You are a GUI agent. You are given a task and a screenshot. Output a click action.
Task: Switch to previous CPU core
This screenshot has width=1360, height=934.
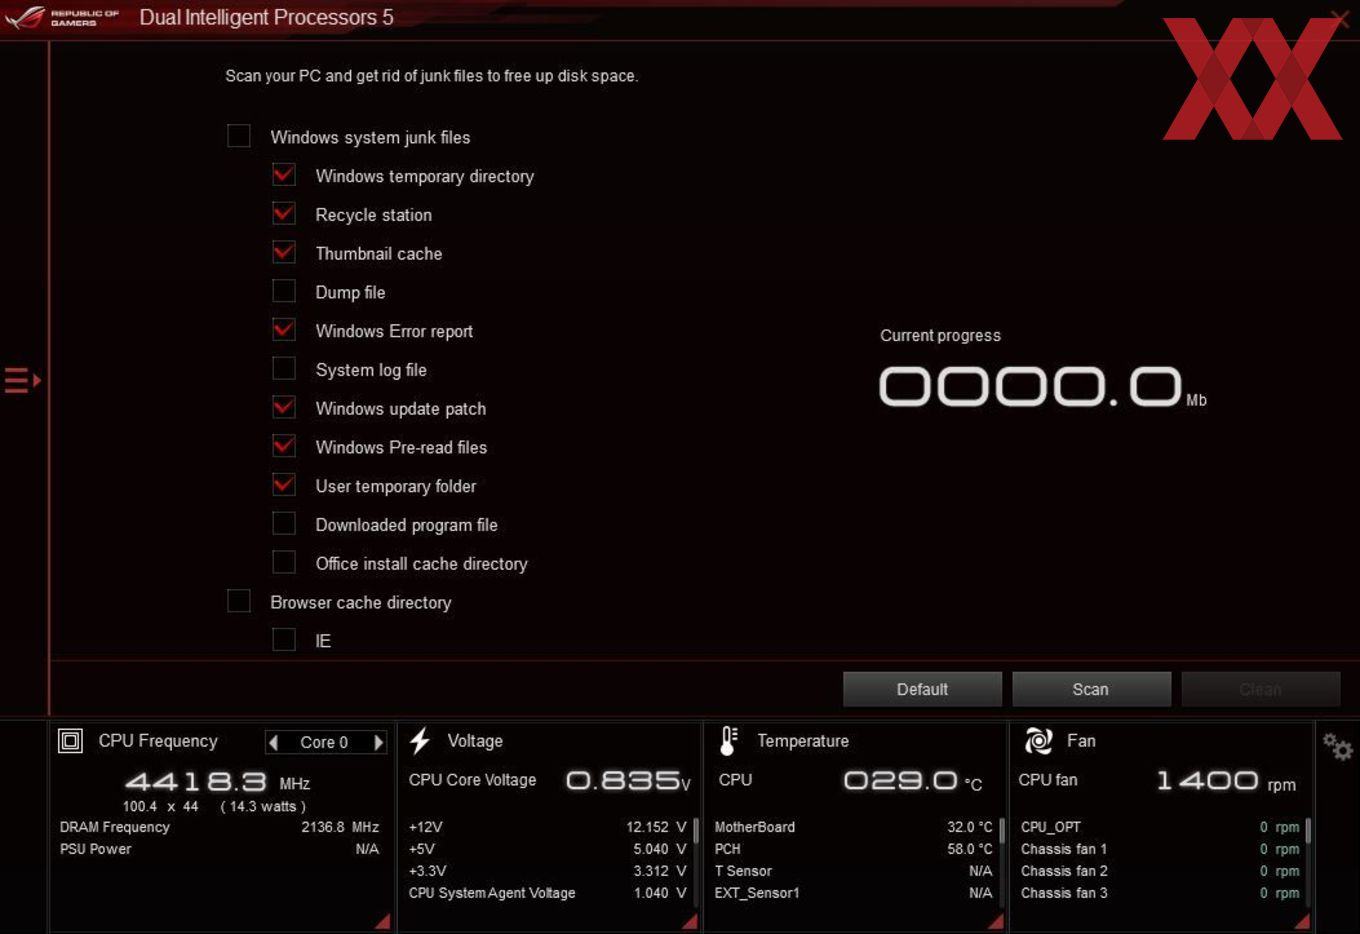274,742
